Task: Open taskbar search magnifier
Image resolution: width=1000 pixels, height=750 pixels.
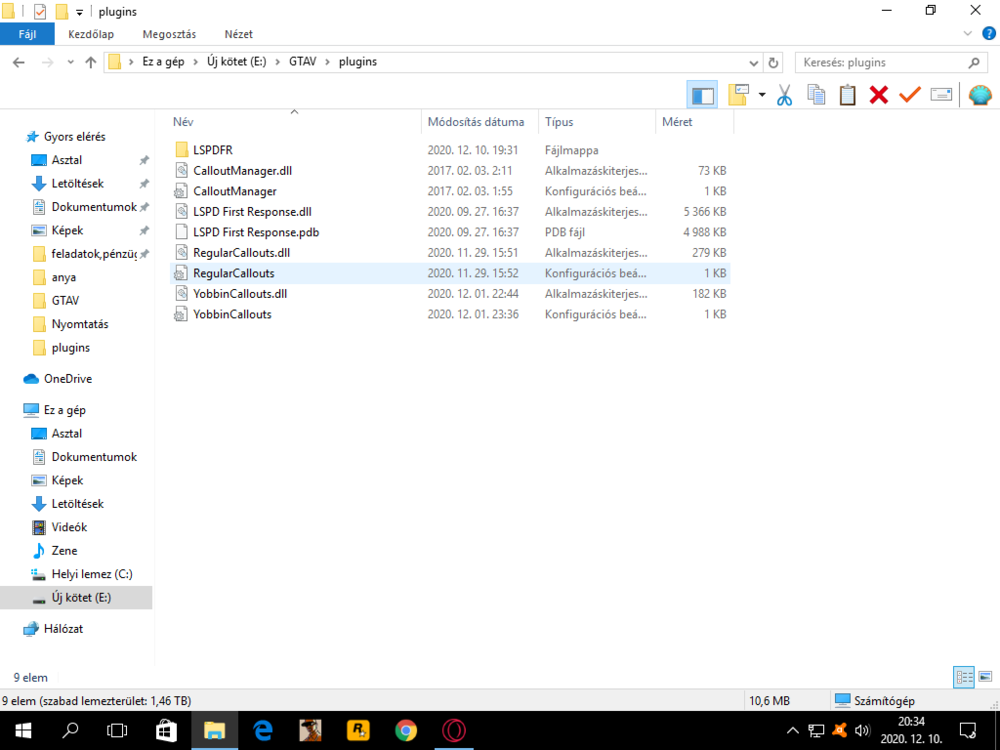Action: click(70, 730)
